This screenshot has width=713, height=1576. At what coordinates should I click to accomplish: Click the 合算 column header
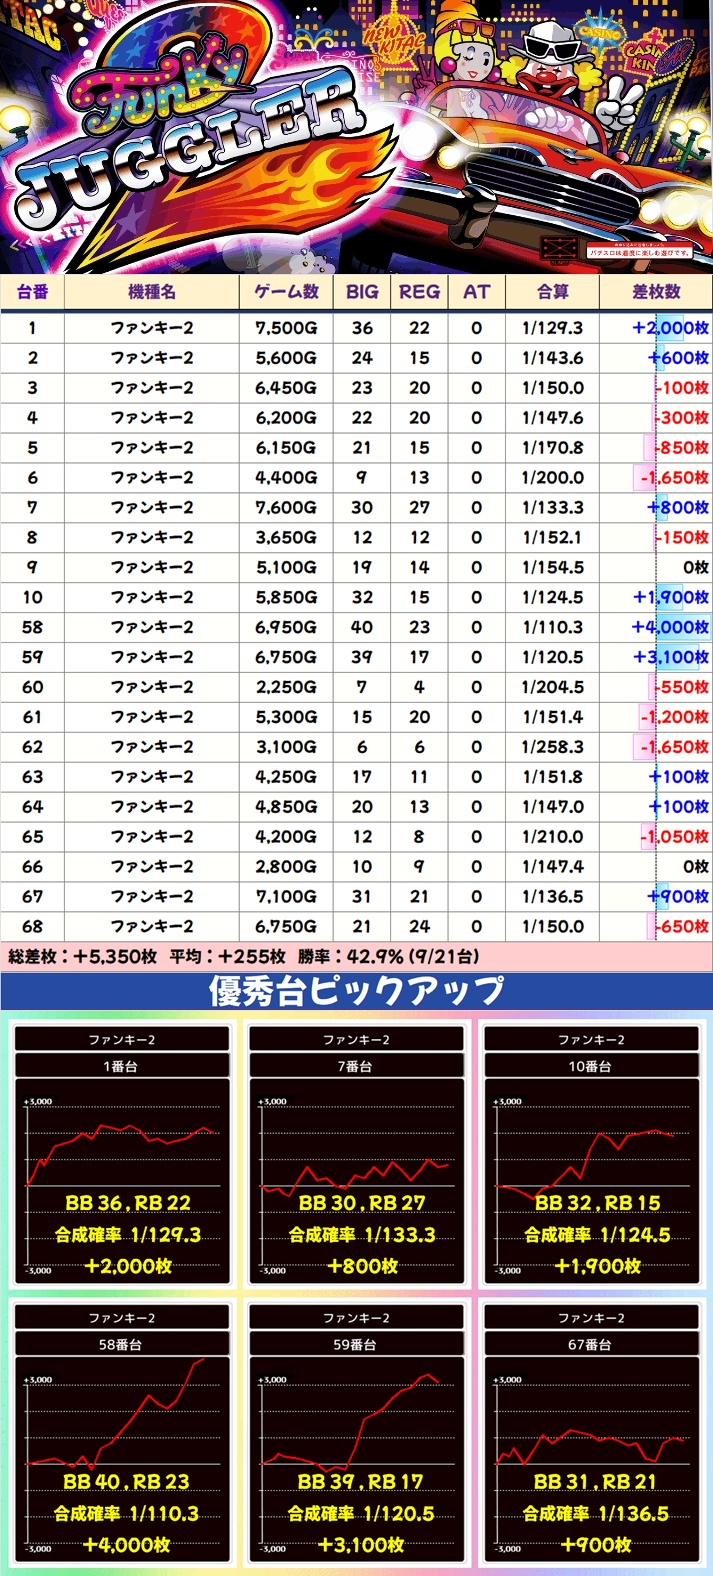pyautogui.click(x=553, y=291)
